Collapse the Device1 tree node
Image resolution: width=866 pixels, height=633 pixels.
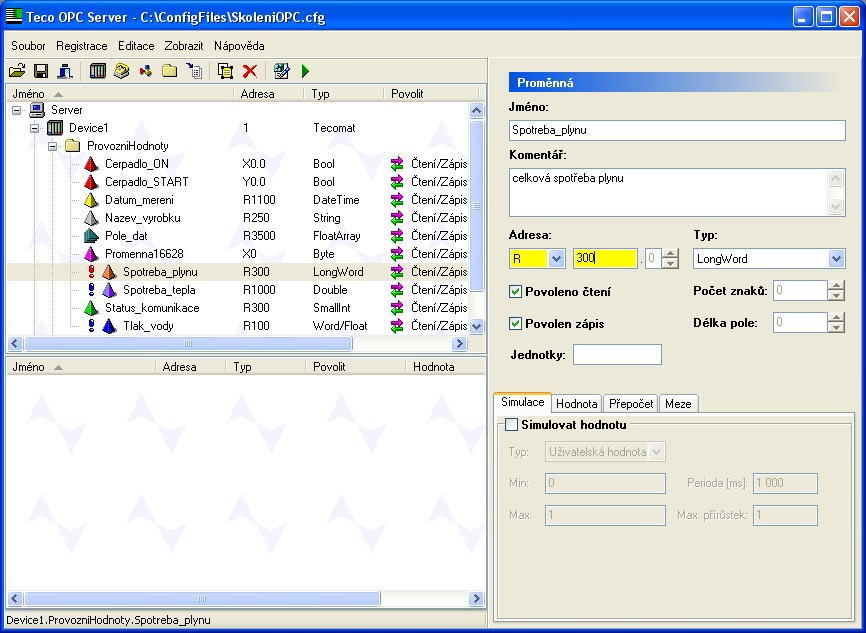pyautogui.click(x=34, y=128)
